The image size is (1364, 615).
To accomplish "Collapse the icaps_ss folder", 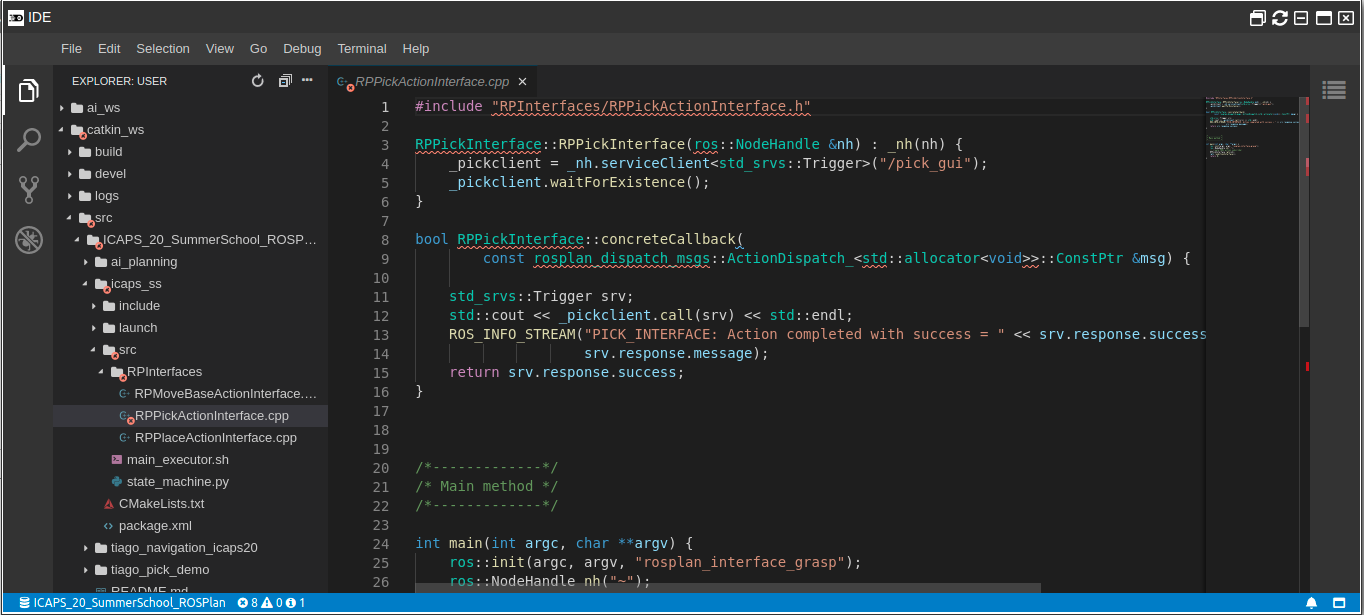I will pos(190,284).
